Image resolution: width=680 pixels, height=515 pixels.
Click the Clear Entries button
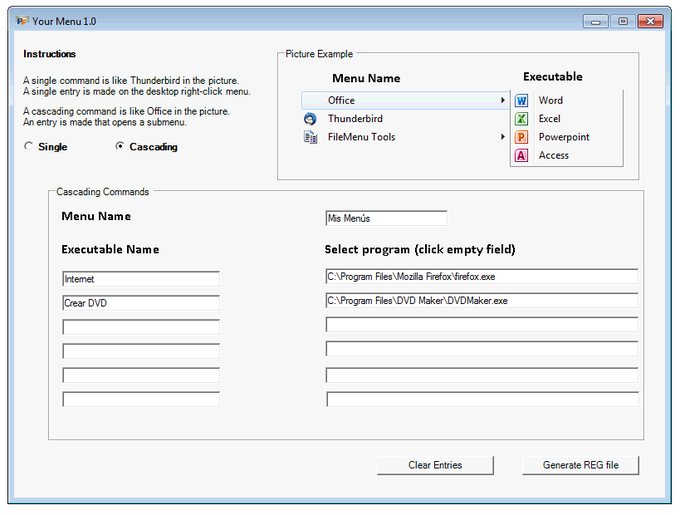[435, 465]
